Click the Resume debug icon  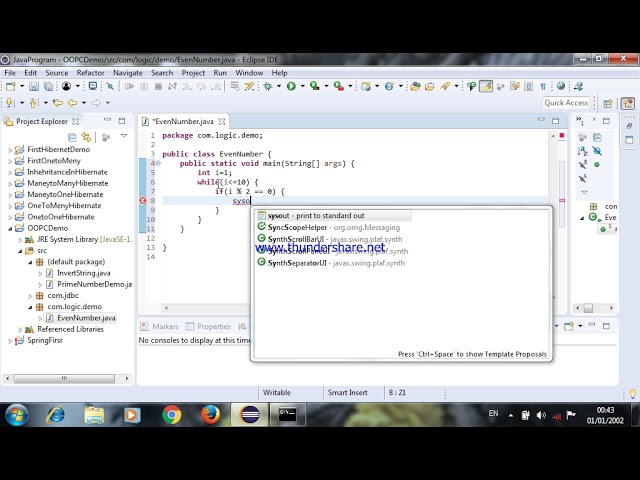[x=129, y=86]
